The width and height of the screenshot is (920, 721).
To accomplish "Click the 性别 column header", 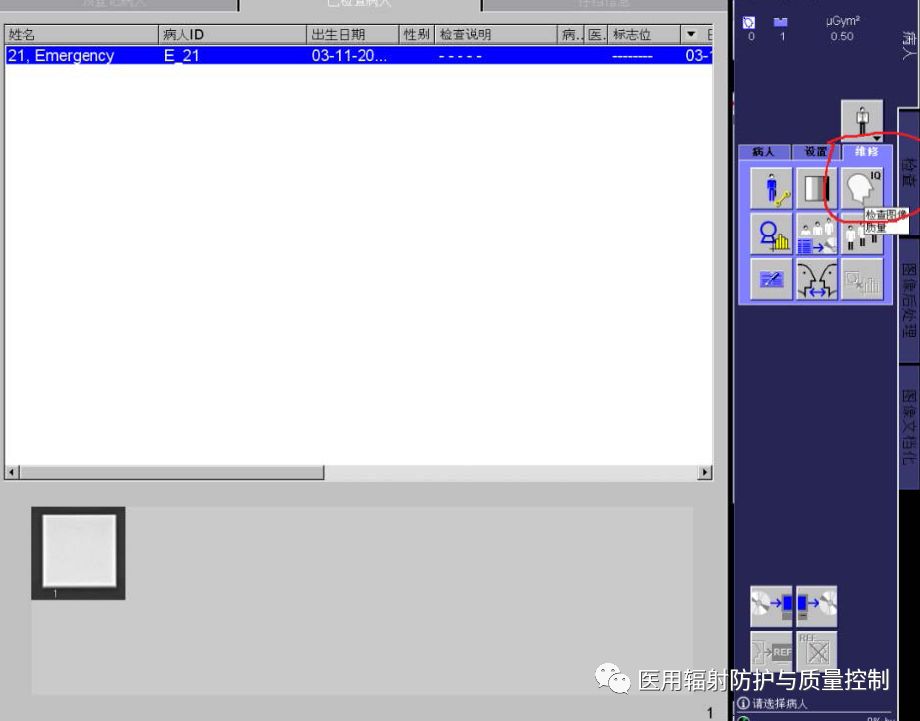I will tap(417, 35).
